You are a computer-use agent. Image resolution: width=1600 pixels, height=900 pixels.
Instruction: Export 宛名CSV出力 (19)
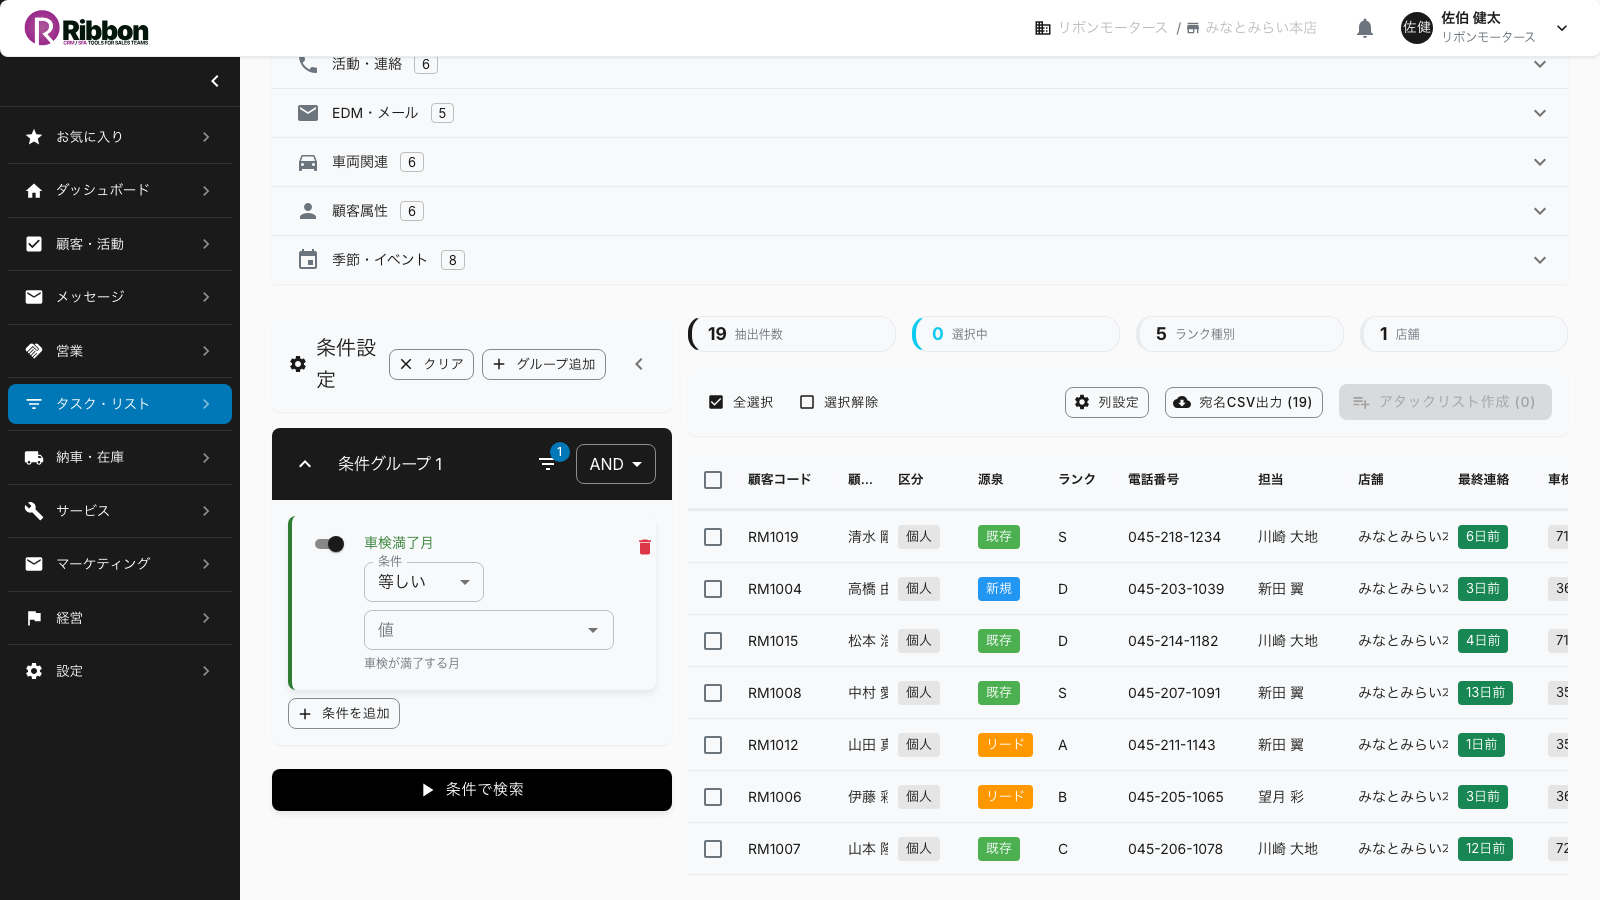pos(1244,402)
